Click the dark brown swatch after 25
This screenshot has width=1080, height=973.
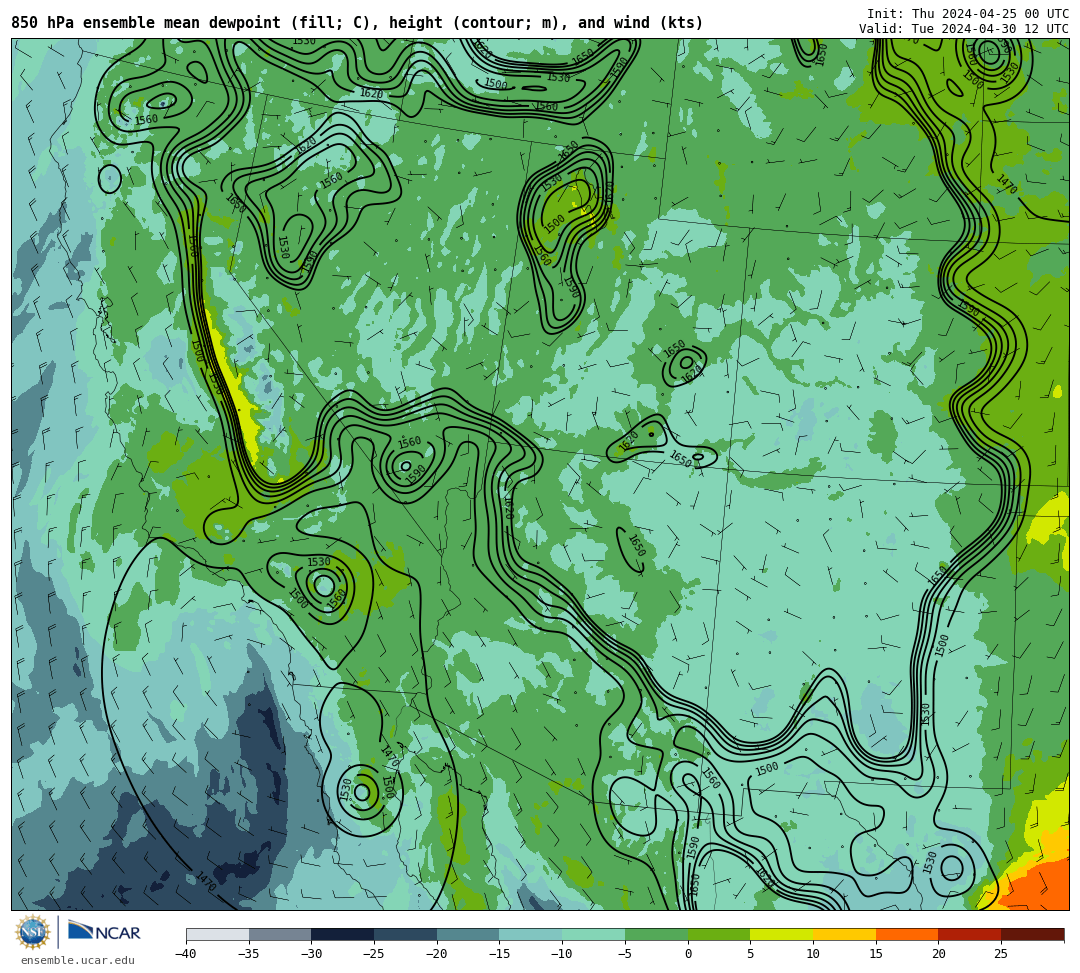(x=1032, y=934)
